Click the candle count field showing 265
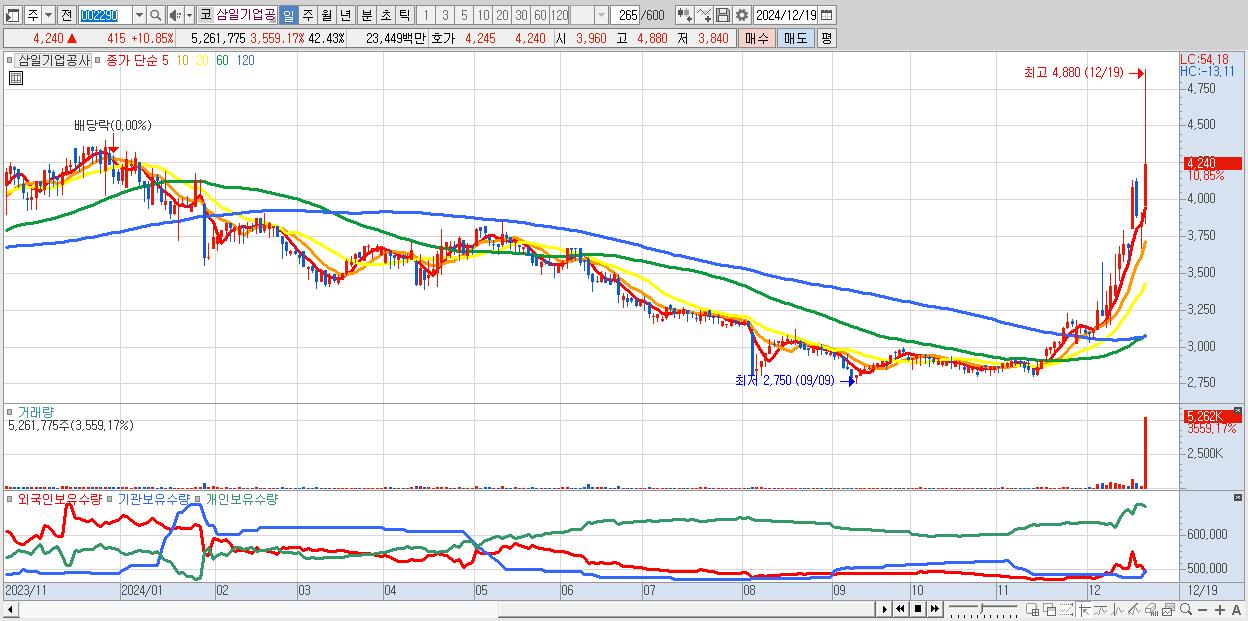Viewport: 1248px width, 621px height. click(625, 15)
